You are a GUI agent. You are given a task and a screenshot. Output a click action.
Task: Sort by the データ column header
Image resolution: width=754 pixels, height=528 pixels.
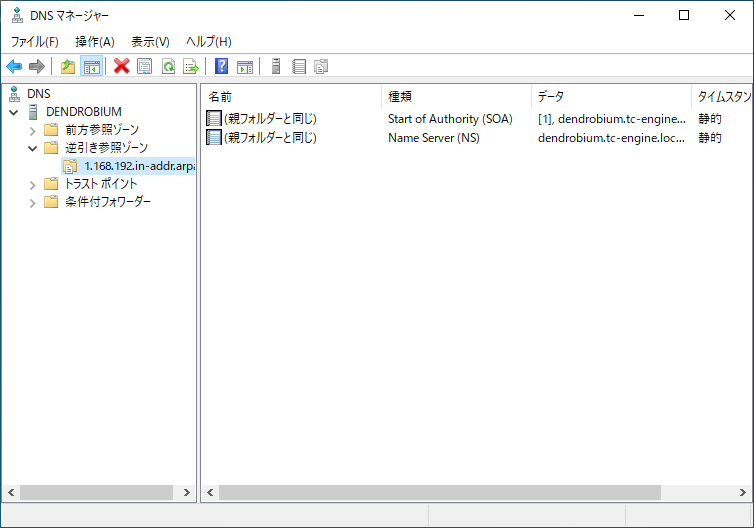[611, 97]
